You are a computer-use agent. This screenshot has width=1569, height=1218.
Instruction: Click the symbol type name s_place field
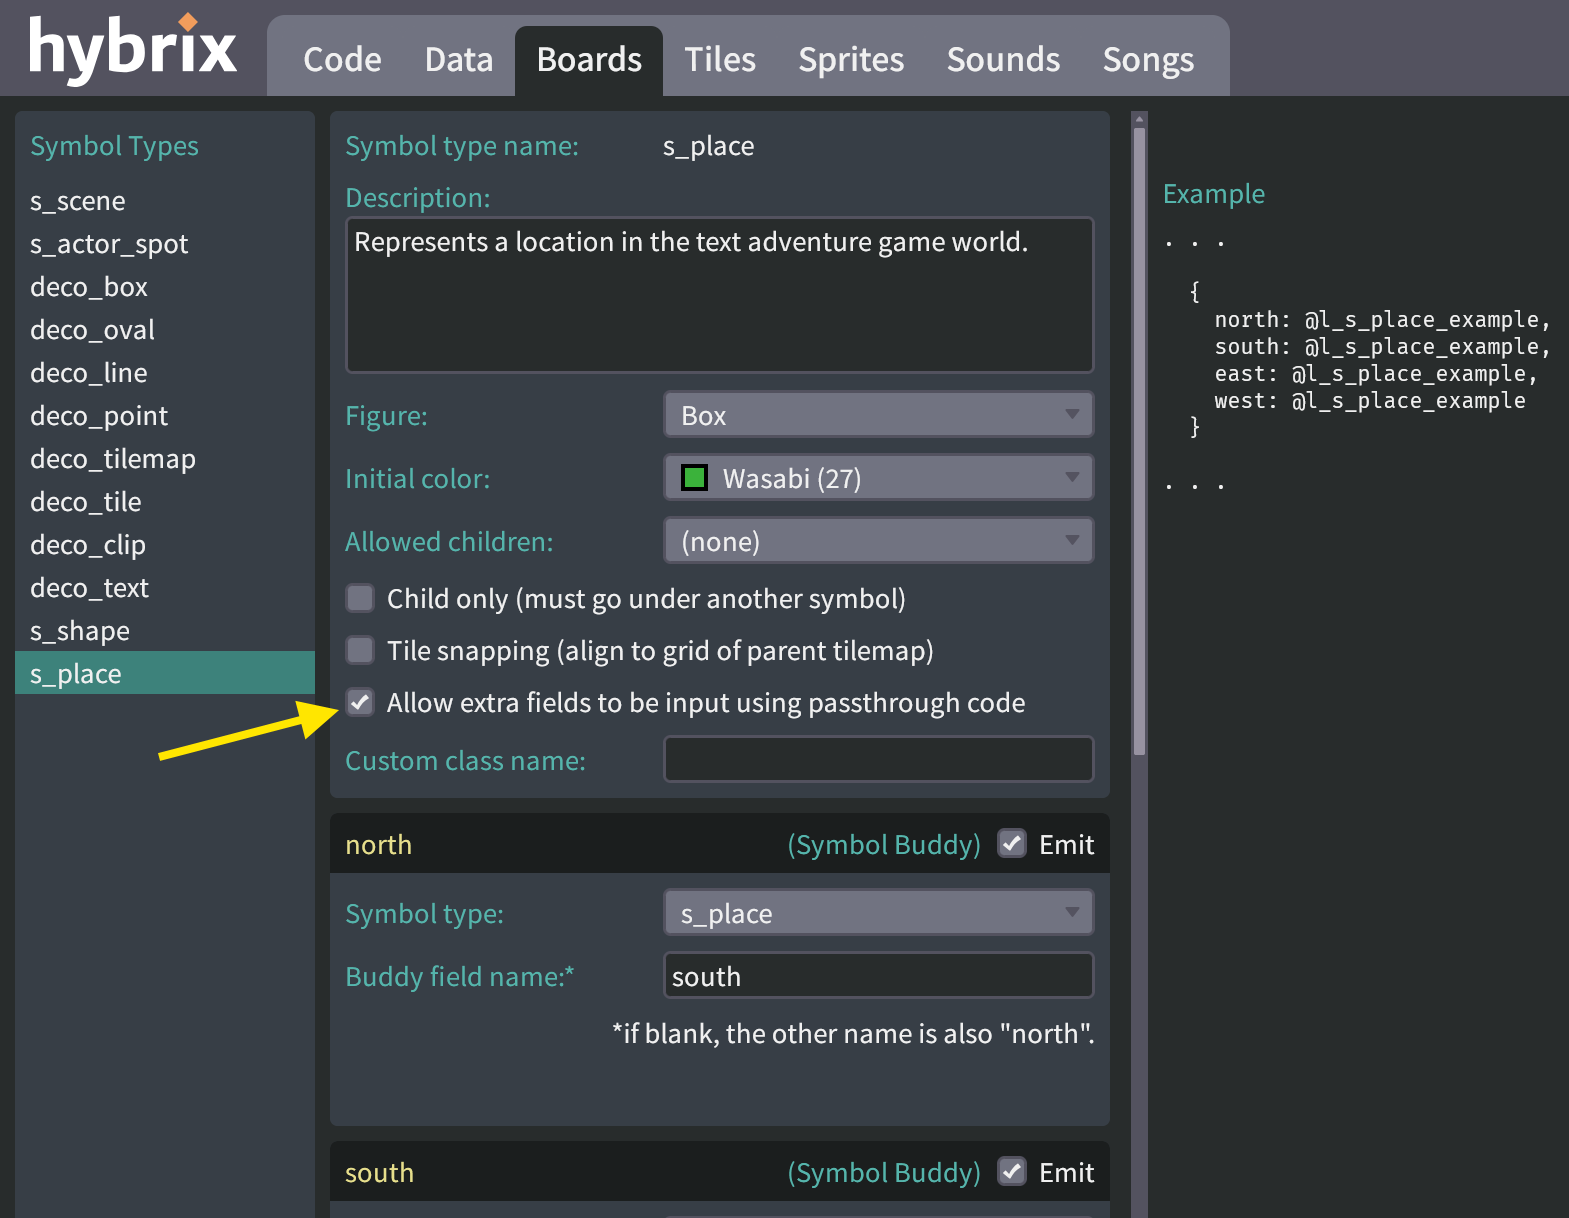click(708, 146)
